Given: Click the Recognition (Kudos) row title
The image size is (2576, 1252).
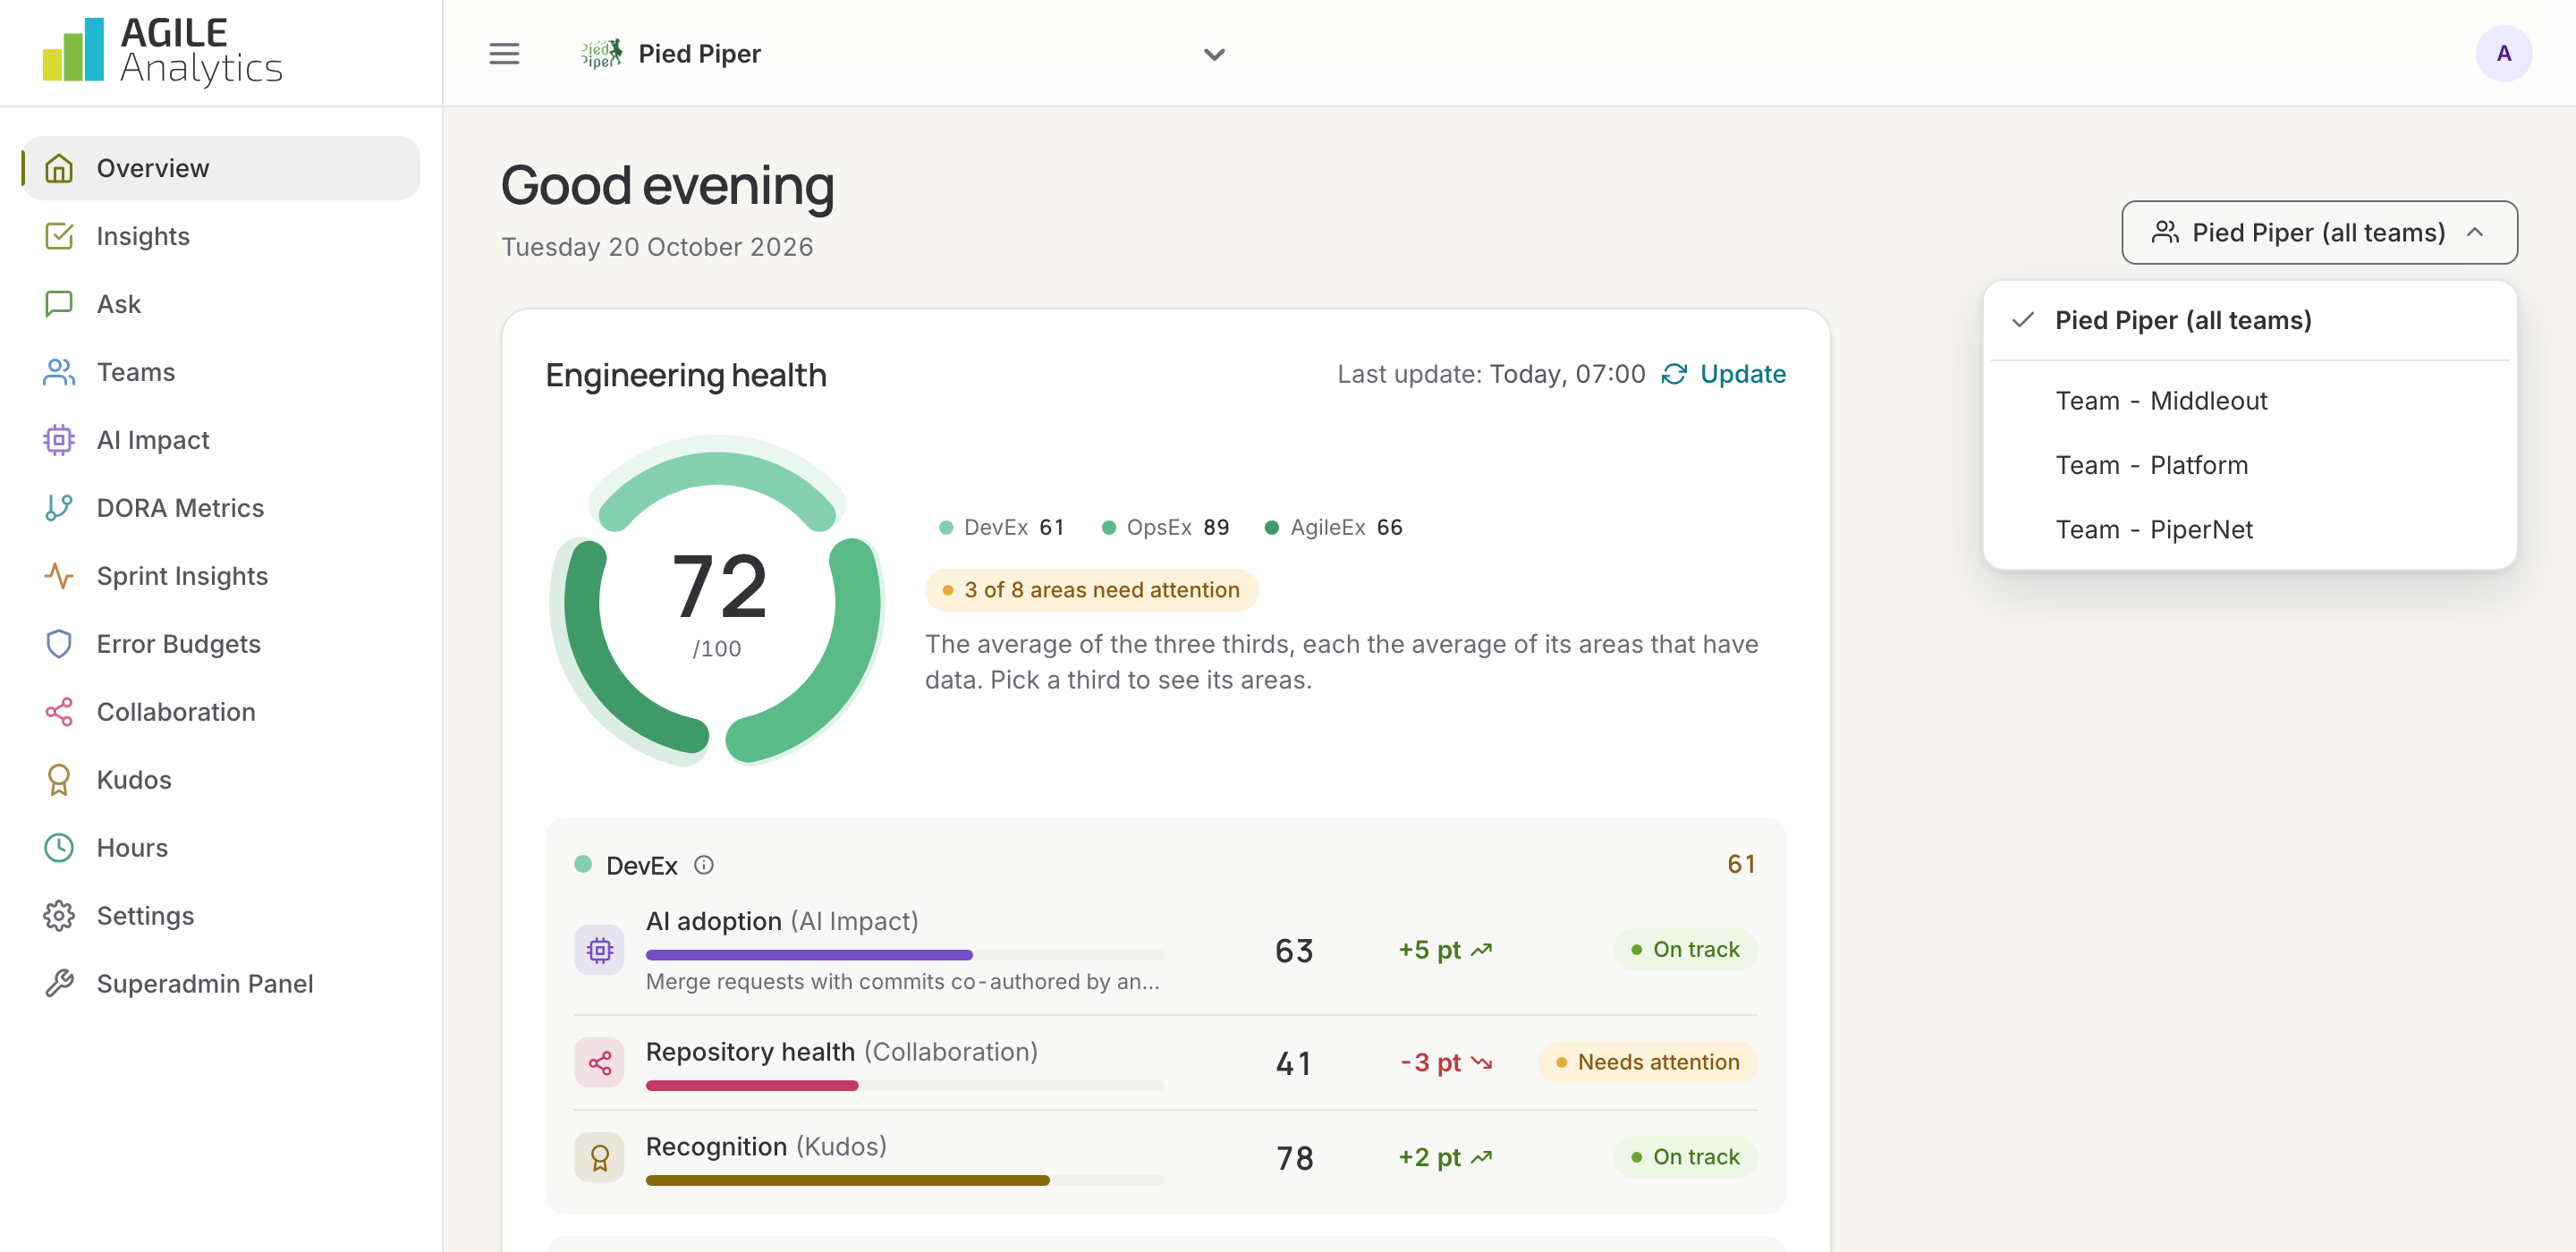Looking at the screenshot, I should pos(766,1147).
